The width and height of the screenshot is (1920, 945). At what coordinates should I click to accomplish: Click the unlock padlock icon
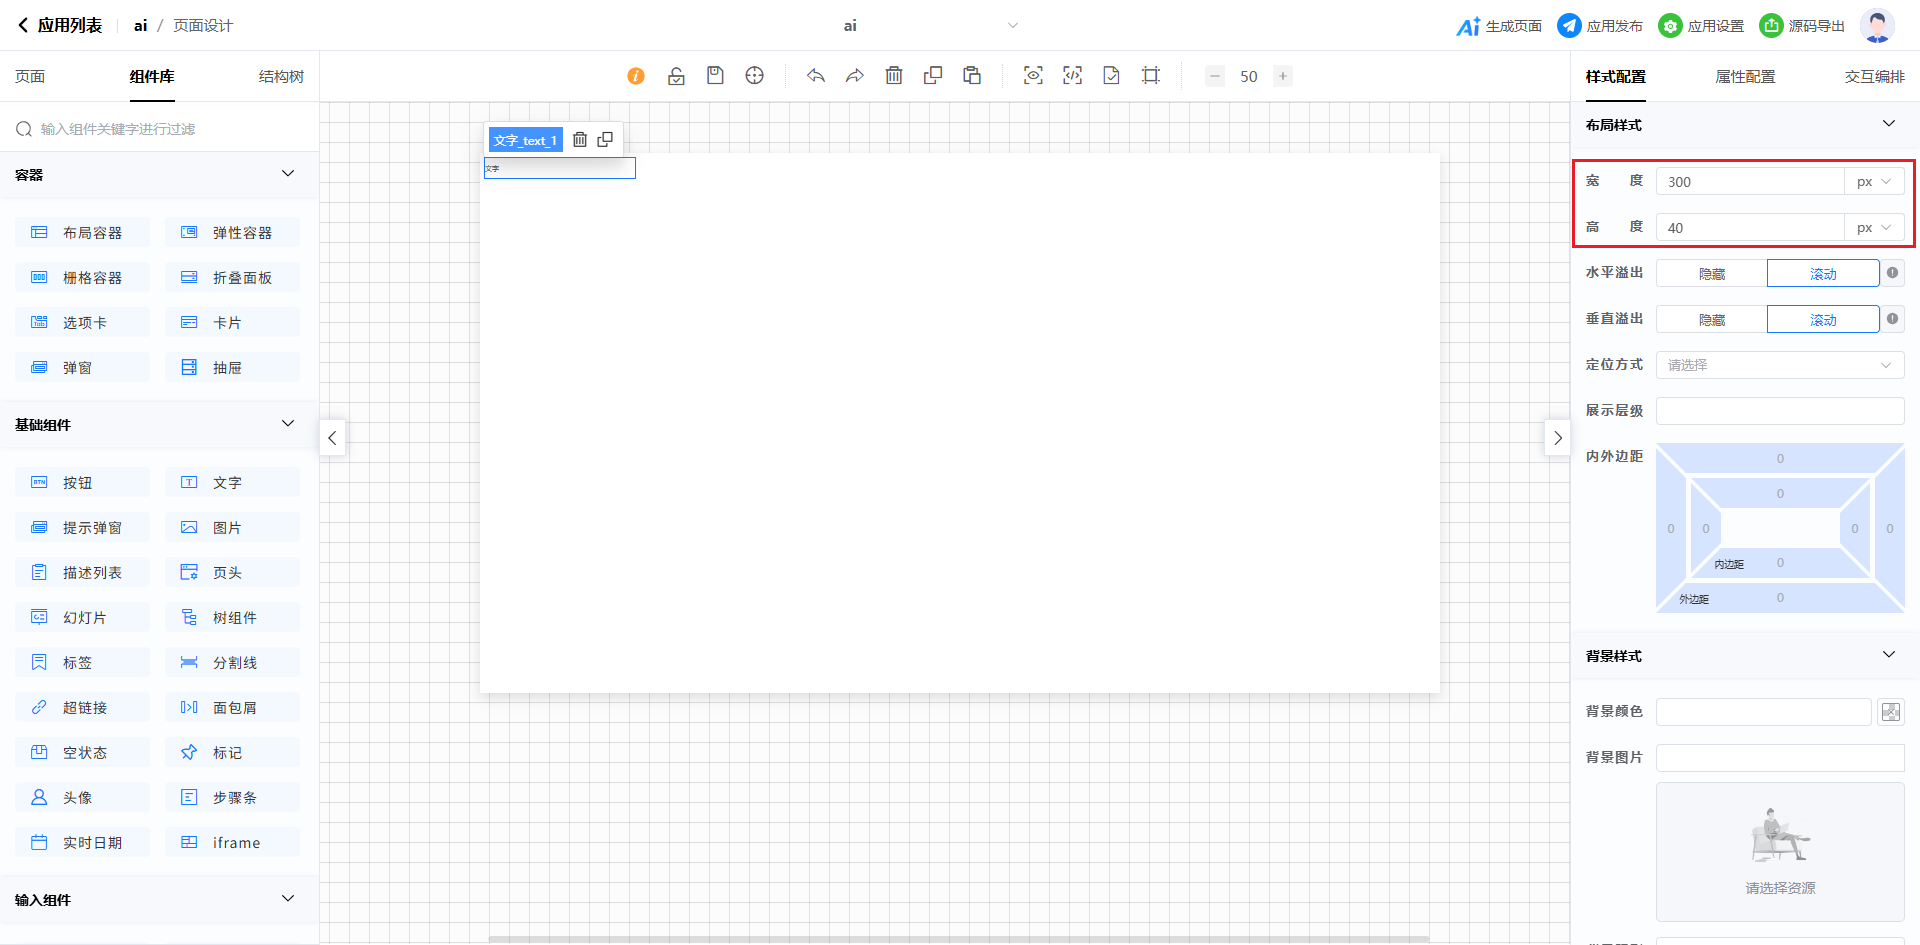point(676,76)
